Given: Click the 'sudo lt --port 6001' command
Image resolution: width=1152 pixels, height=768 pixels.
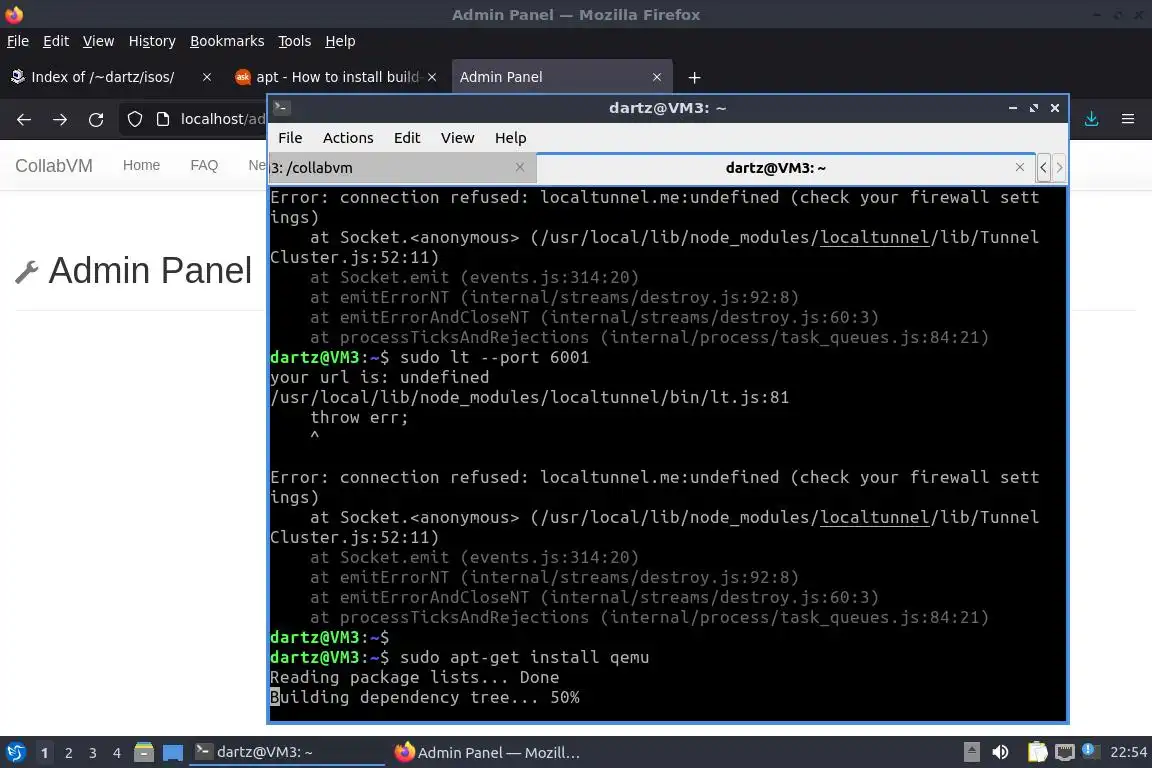Looking at the screenshot, I should 494,357.
